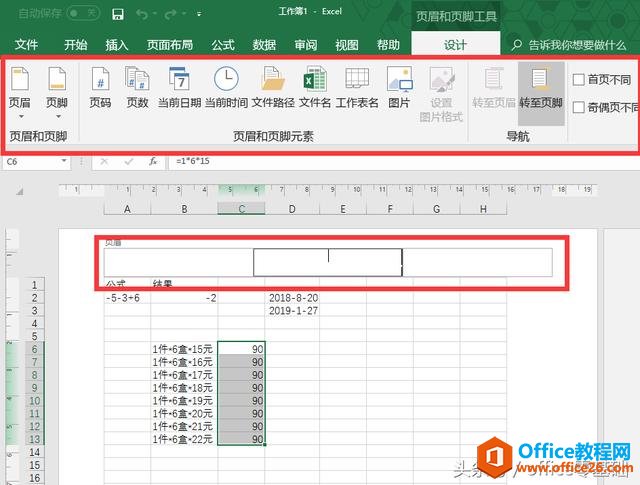Switch to the 审阅 tab
Image resolution: width=640 pixels, height=485 pixels.
pos(306,44)
